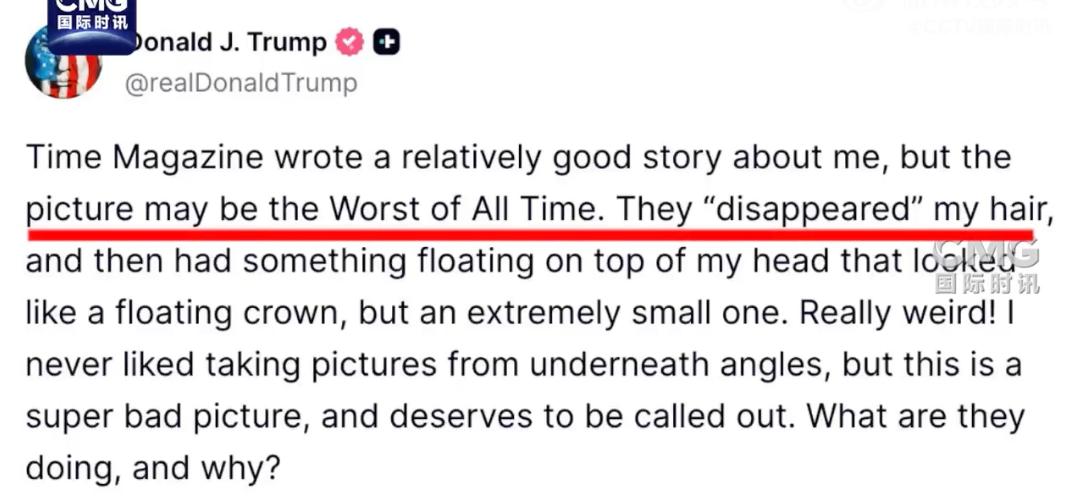Click the phrase "Worst of All Time"
Image resolution: width=1076 pixels, height=496 pixels.
coord(464,210)
